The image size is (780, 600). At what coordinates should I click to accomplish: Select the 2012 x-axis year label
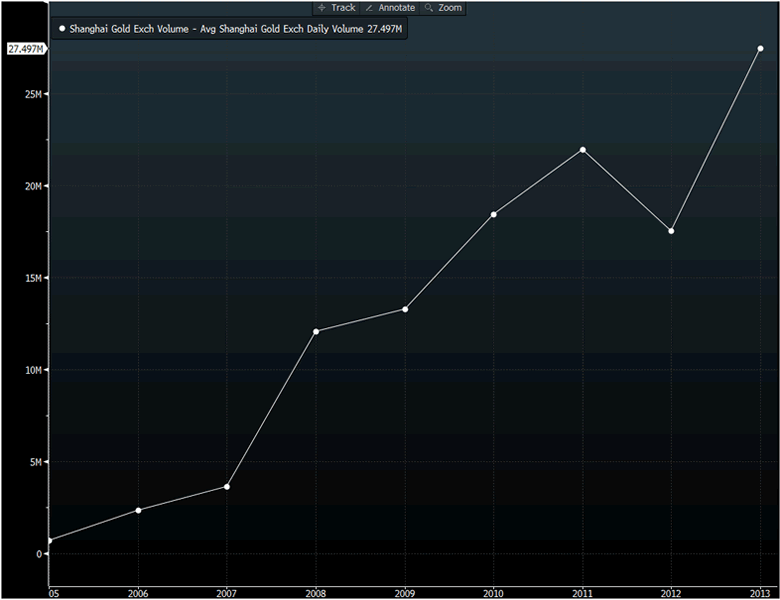pos(671,592)
